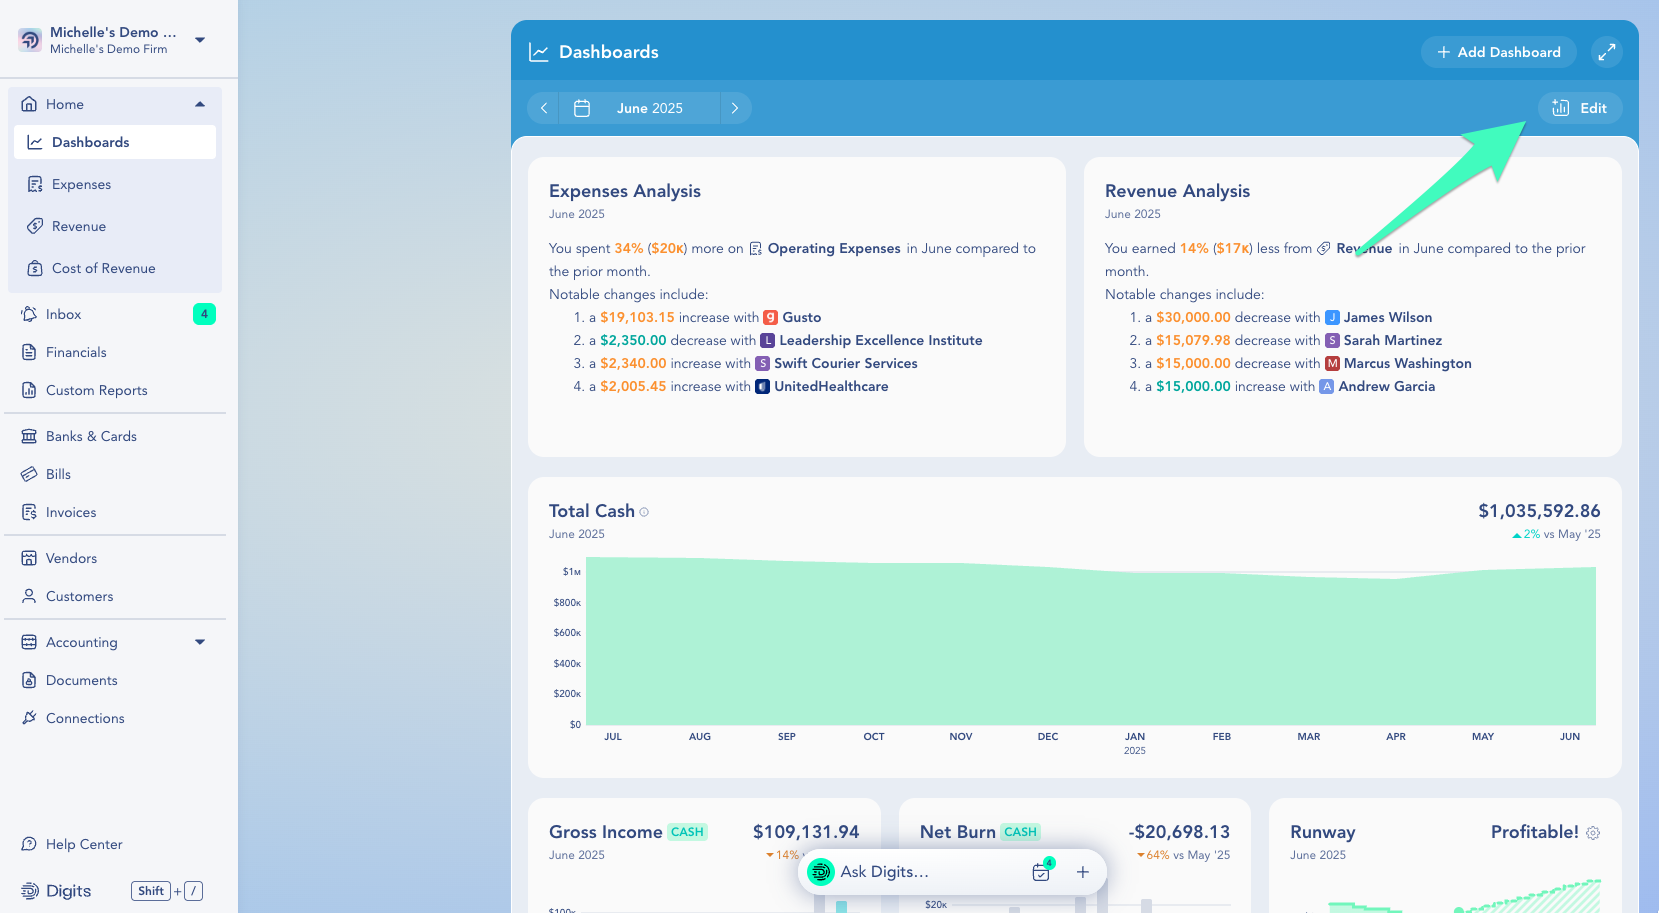The width and height of the screenshot is (1659, 913).
Task: Open Gusto vendor from Expenses Analysis
Action: (x=801, y=317)
